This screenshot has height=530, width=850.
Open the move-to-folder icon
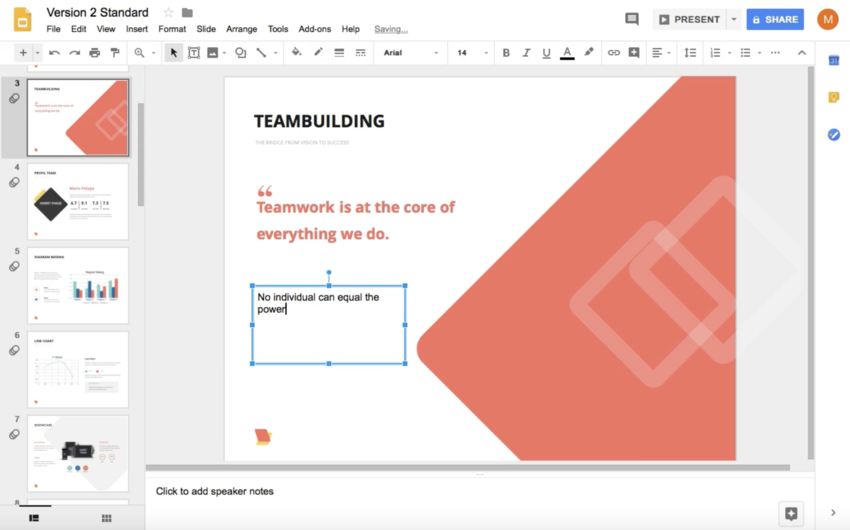click(187, 12)
